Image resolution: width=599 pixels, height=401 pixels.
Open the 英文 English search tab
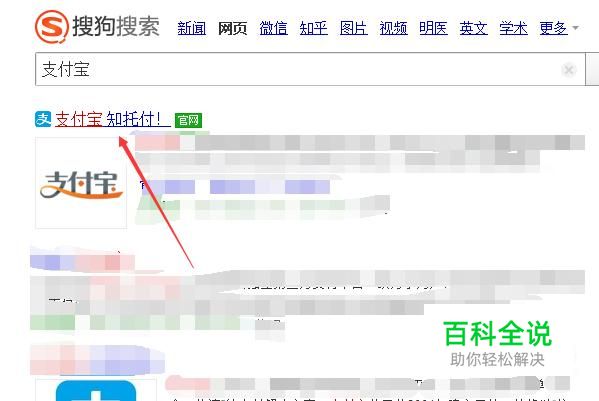[x=473, y=28]
